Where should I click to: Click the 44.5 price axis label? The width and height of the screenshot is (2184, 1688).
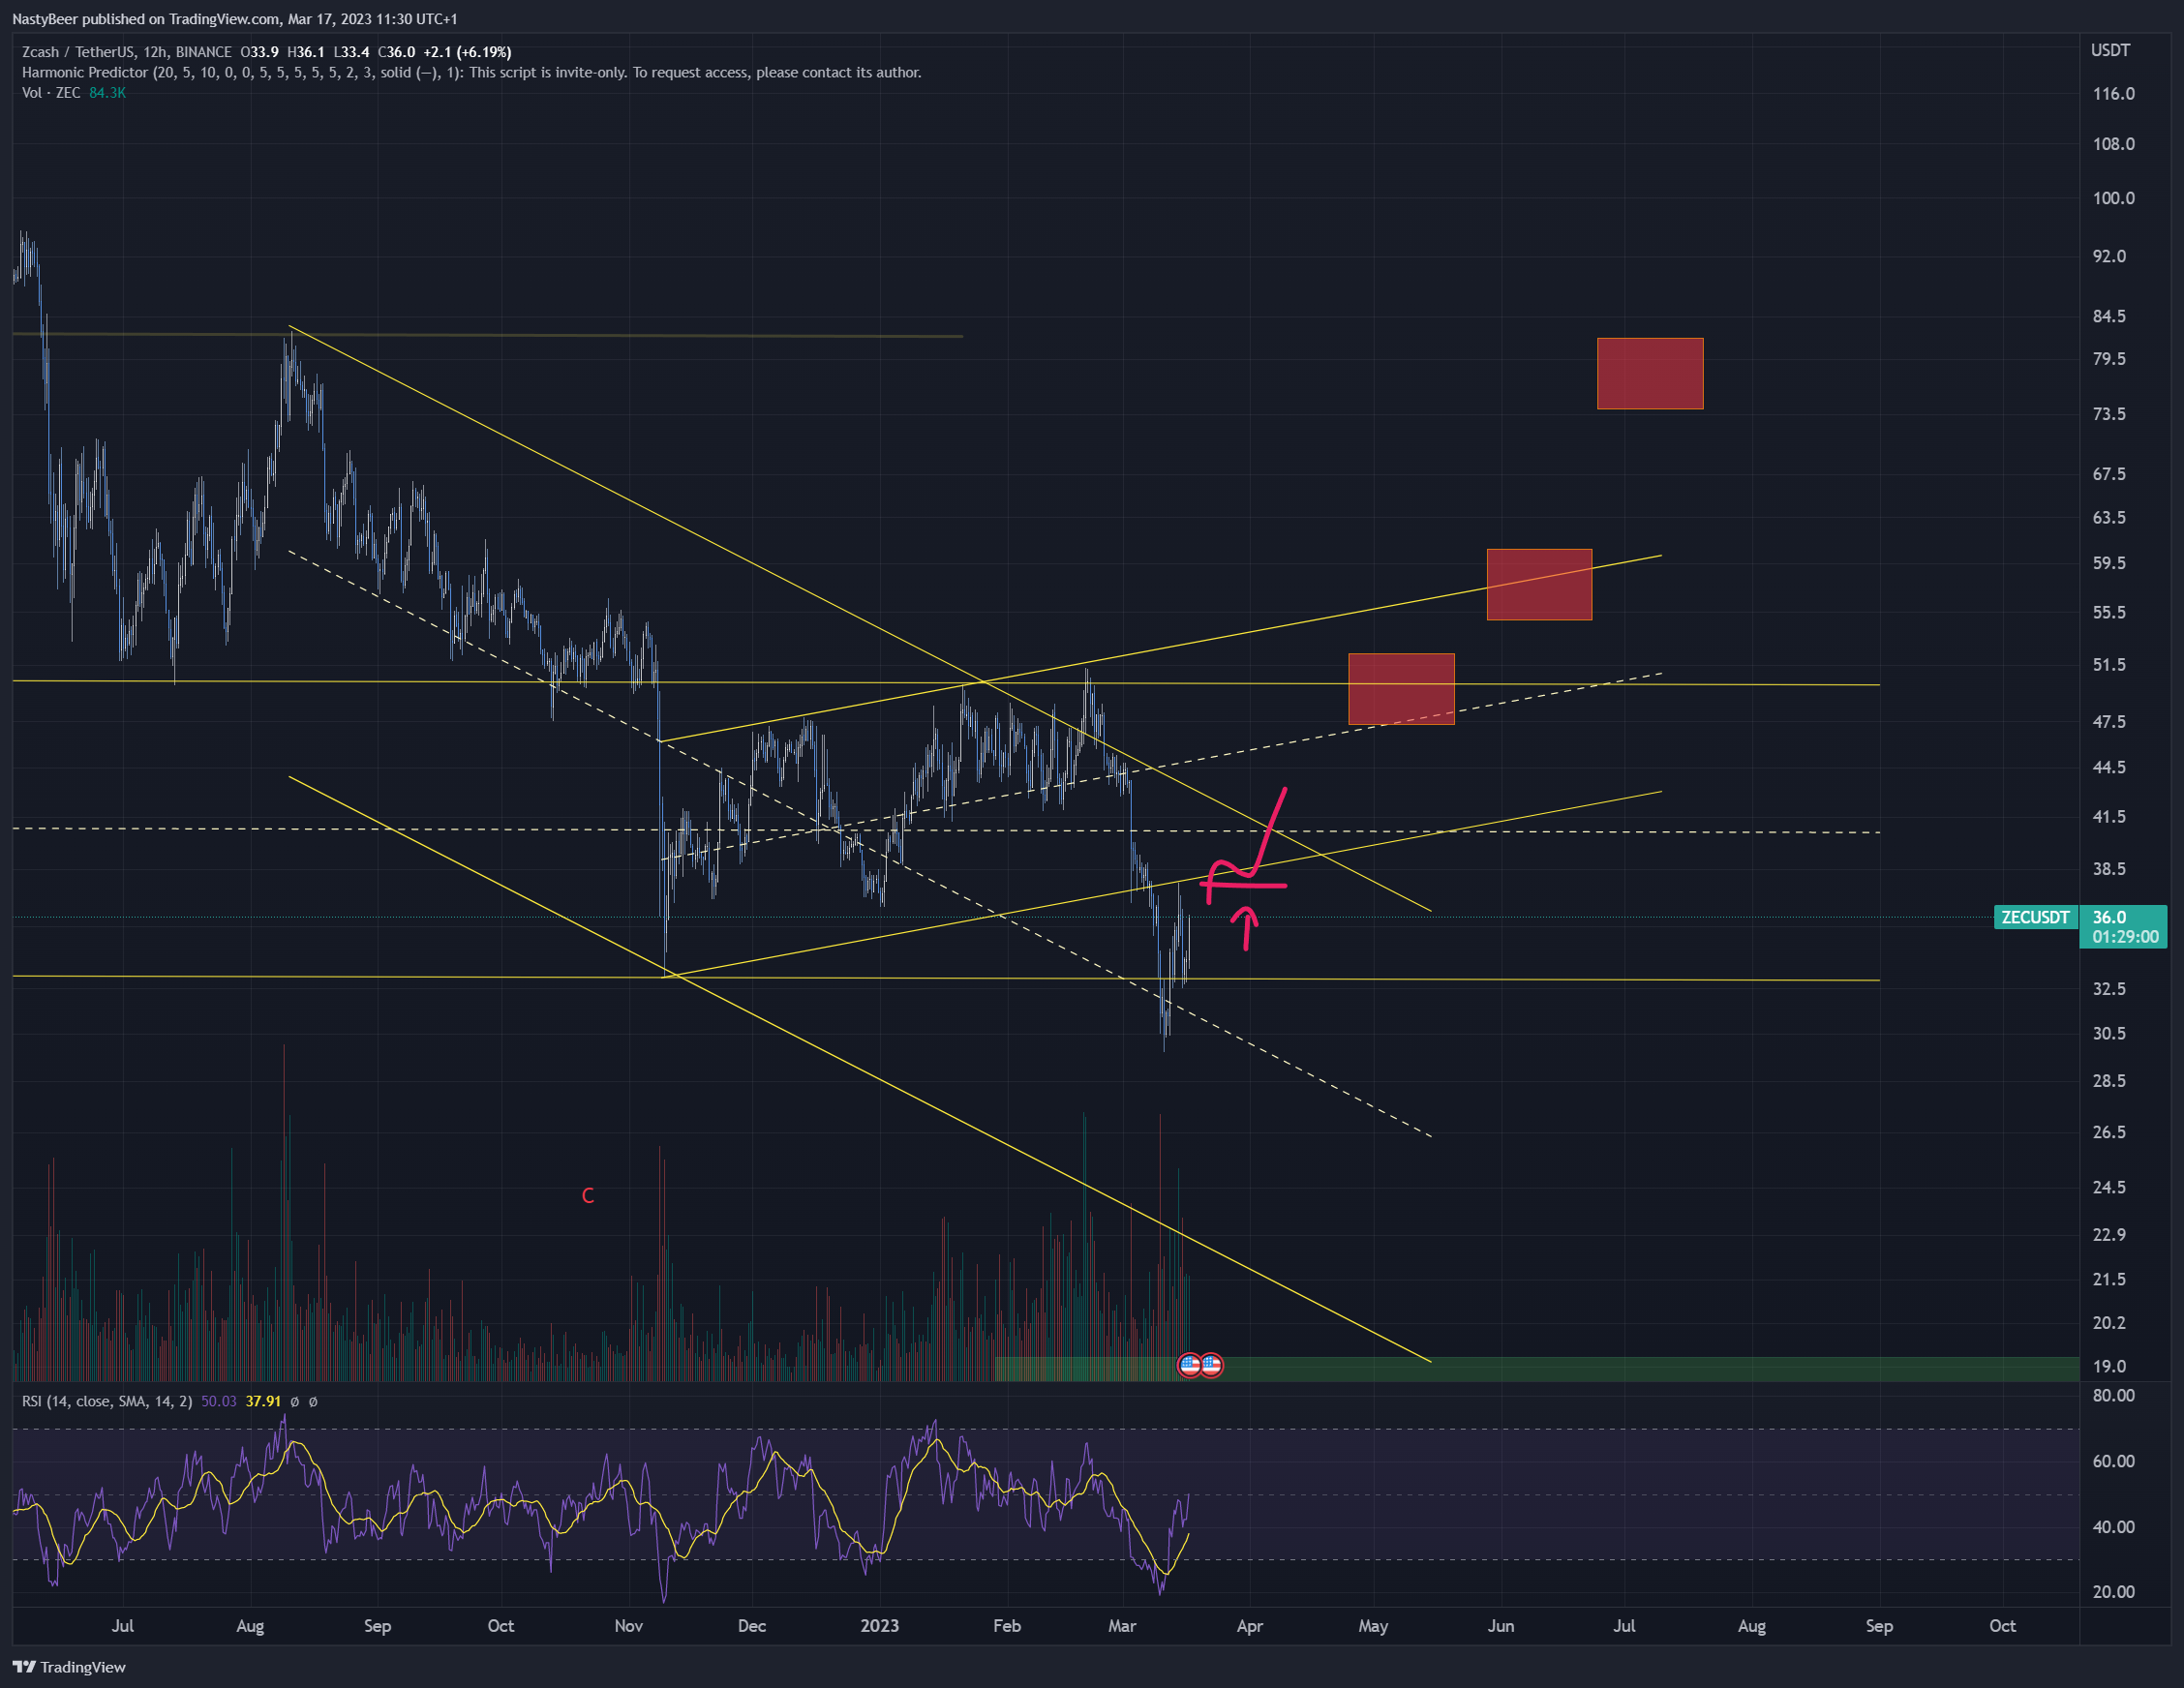2109,767
